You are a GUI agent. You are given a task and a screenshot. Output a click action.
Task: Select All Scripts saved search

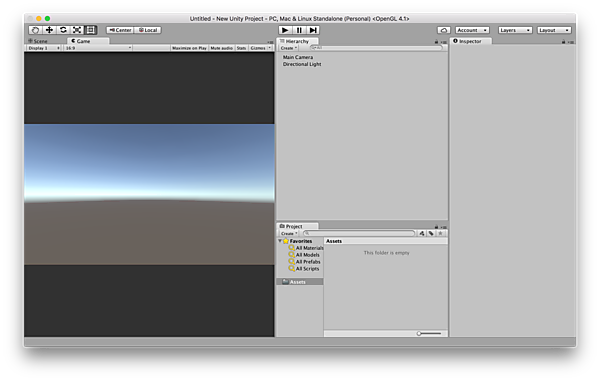304,269
